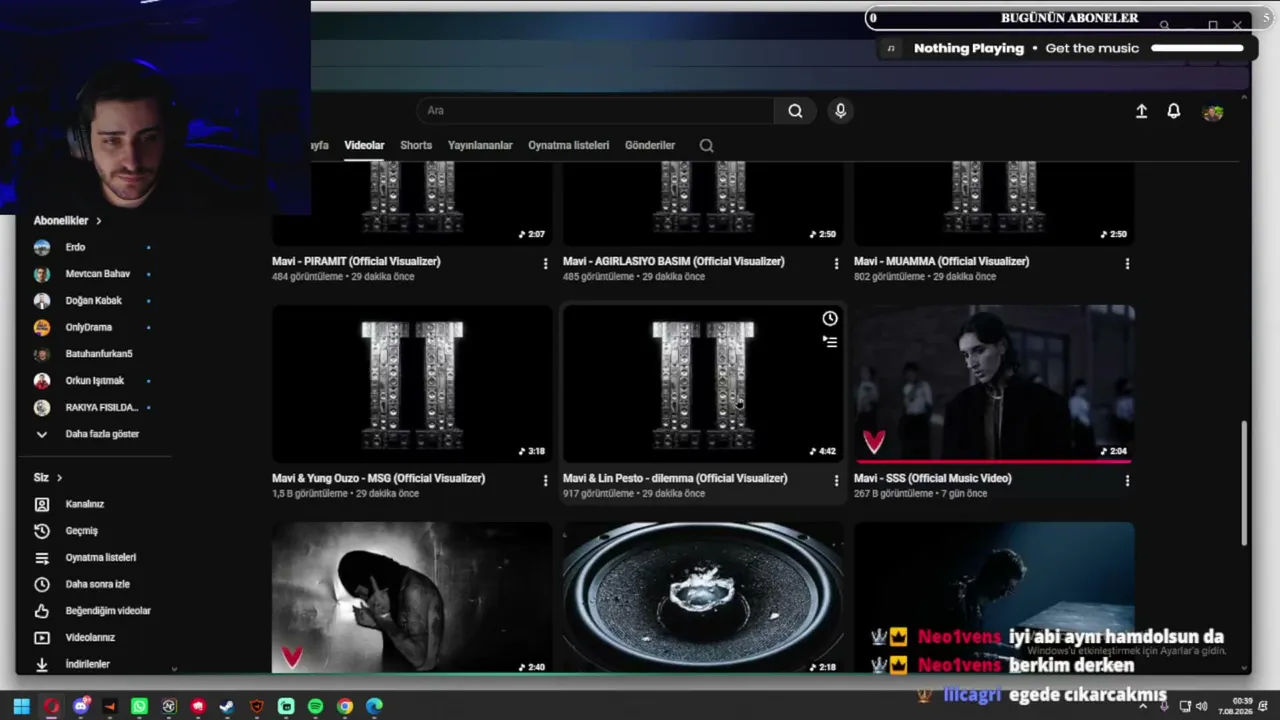1280x720 pixels.
Task: Open options menu for Mavi & Lin Pesto - dilemma
Action: (x=836, y=481)
